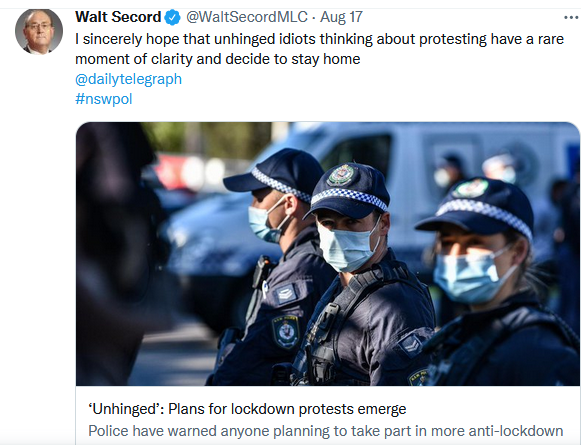Viewport: 581px width, 445px height.
Task: Click the blue verified badge icon
Action: (x=172, y=17)
